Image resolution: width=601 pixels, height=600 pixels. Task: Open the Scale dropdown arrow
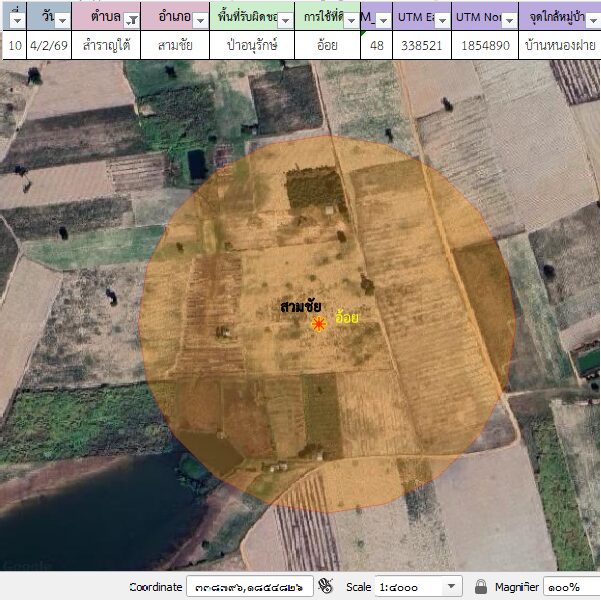[452, 587]
